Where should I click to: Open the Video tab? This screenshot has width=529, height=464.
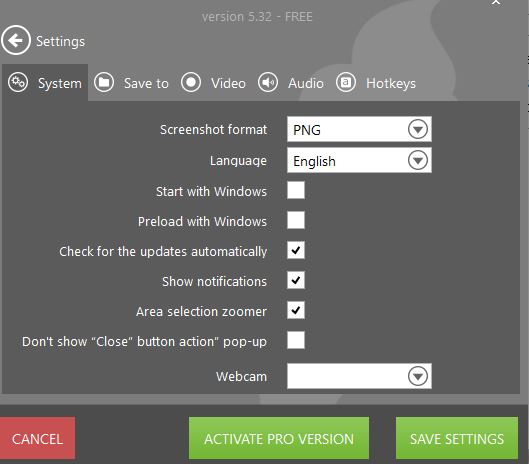214,83
